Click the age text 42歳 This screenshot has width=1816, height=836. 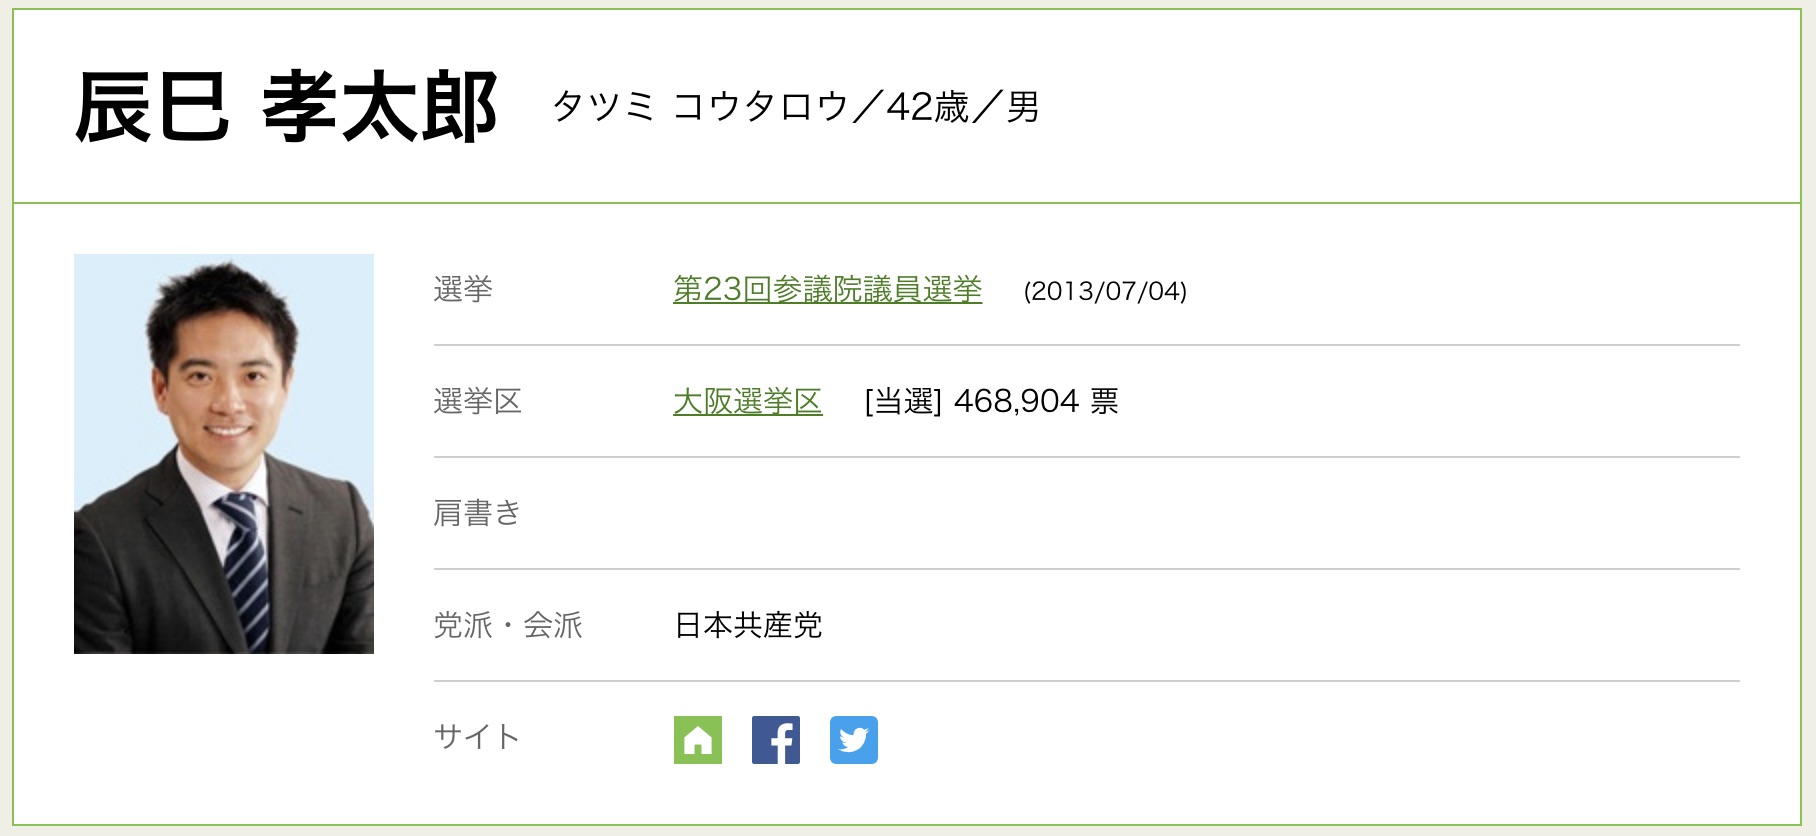pos(927,106)
